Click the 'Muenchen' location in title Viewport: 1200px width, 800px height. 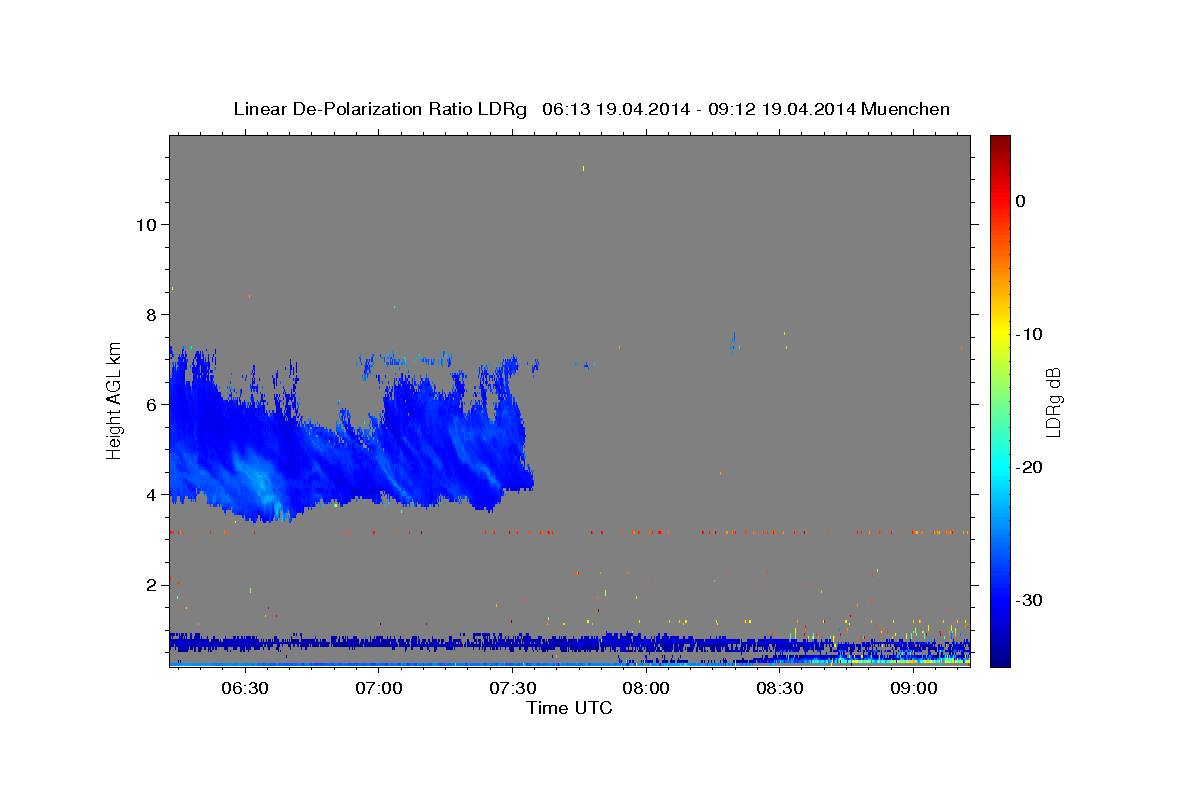pos(908,109)
